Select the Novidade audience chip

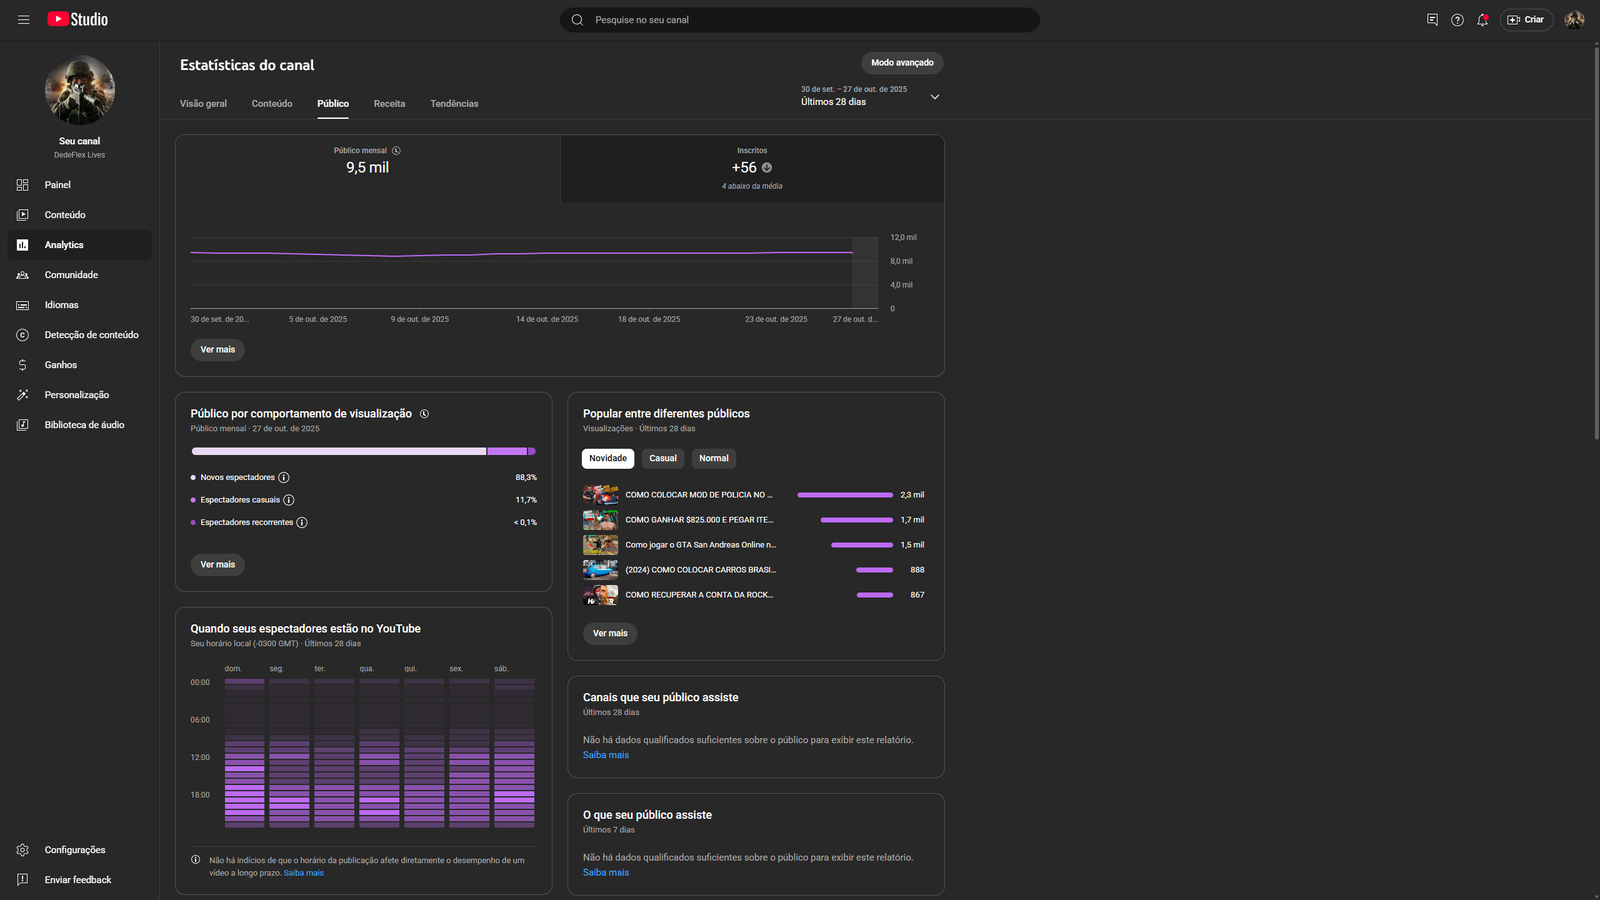607,459
